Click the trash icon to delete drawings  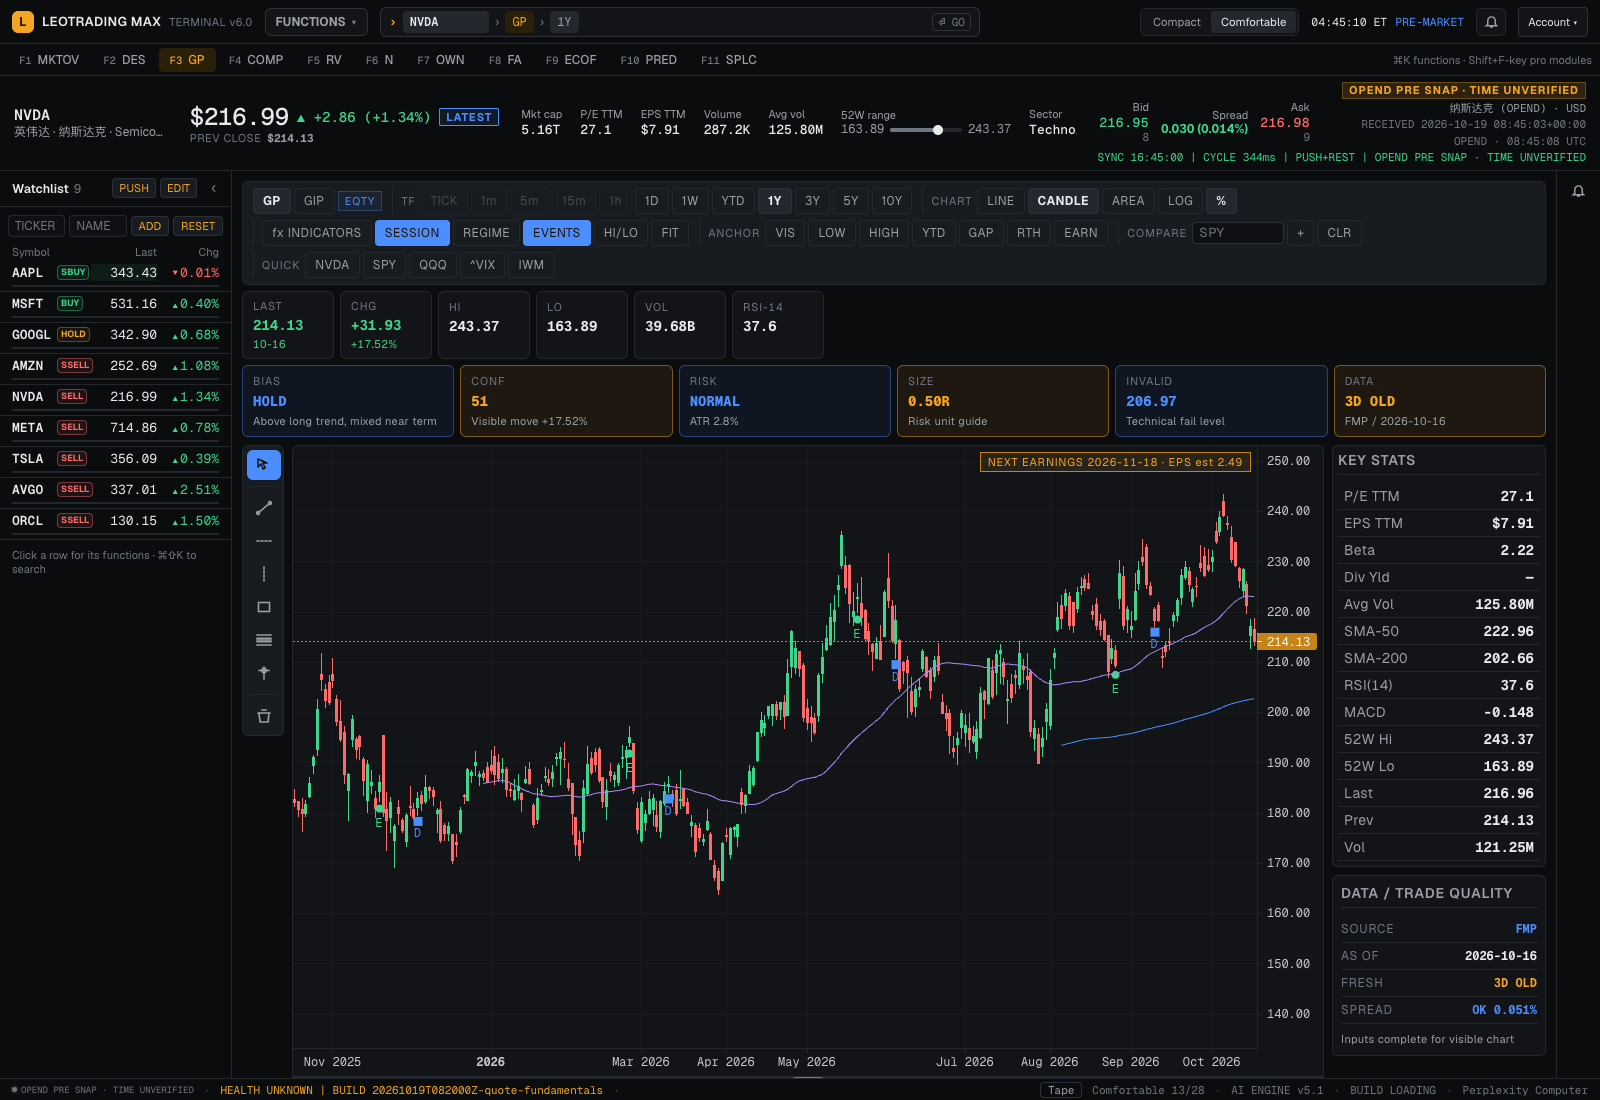point(264,716)
